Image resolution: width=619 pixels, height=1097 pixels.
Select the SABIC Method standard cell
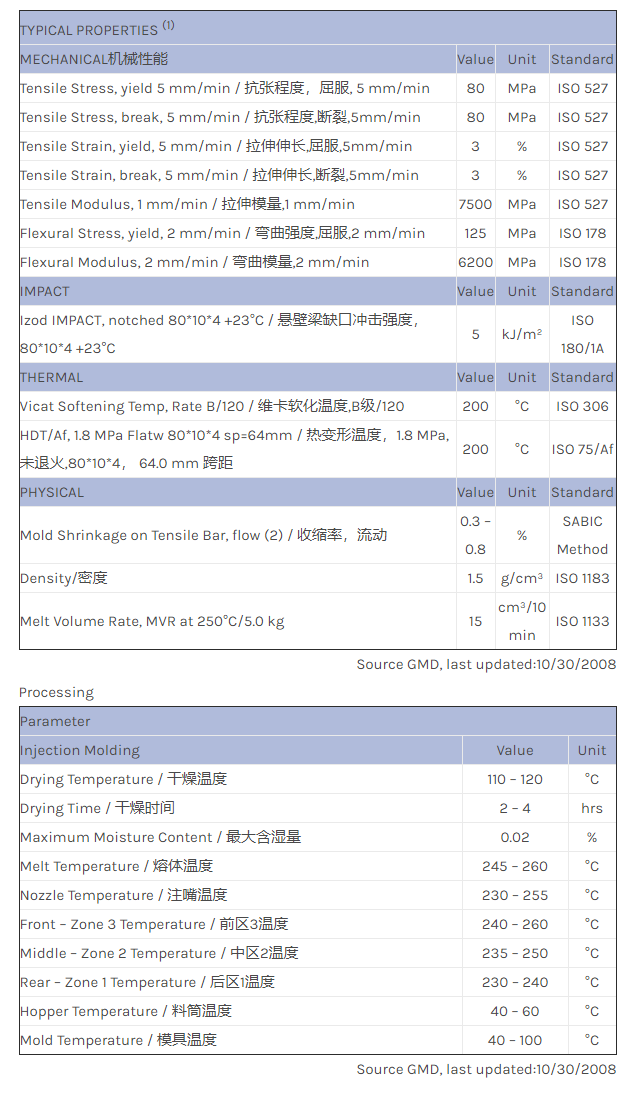tap(583, 535)
